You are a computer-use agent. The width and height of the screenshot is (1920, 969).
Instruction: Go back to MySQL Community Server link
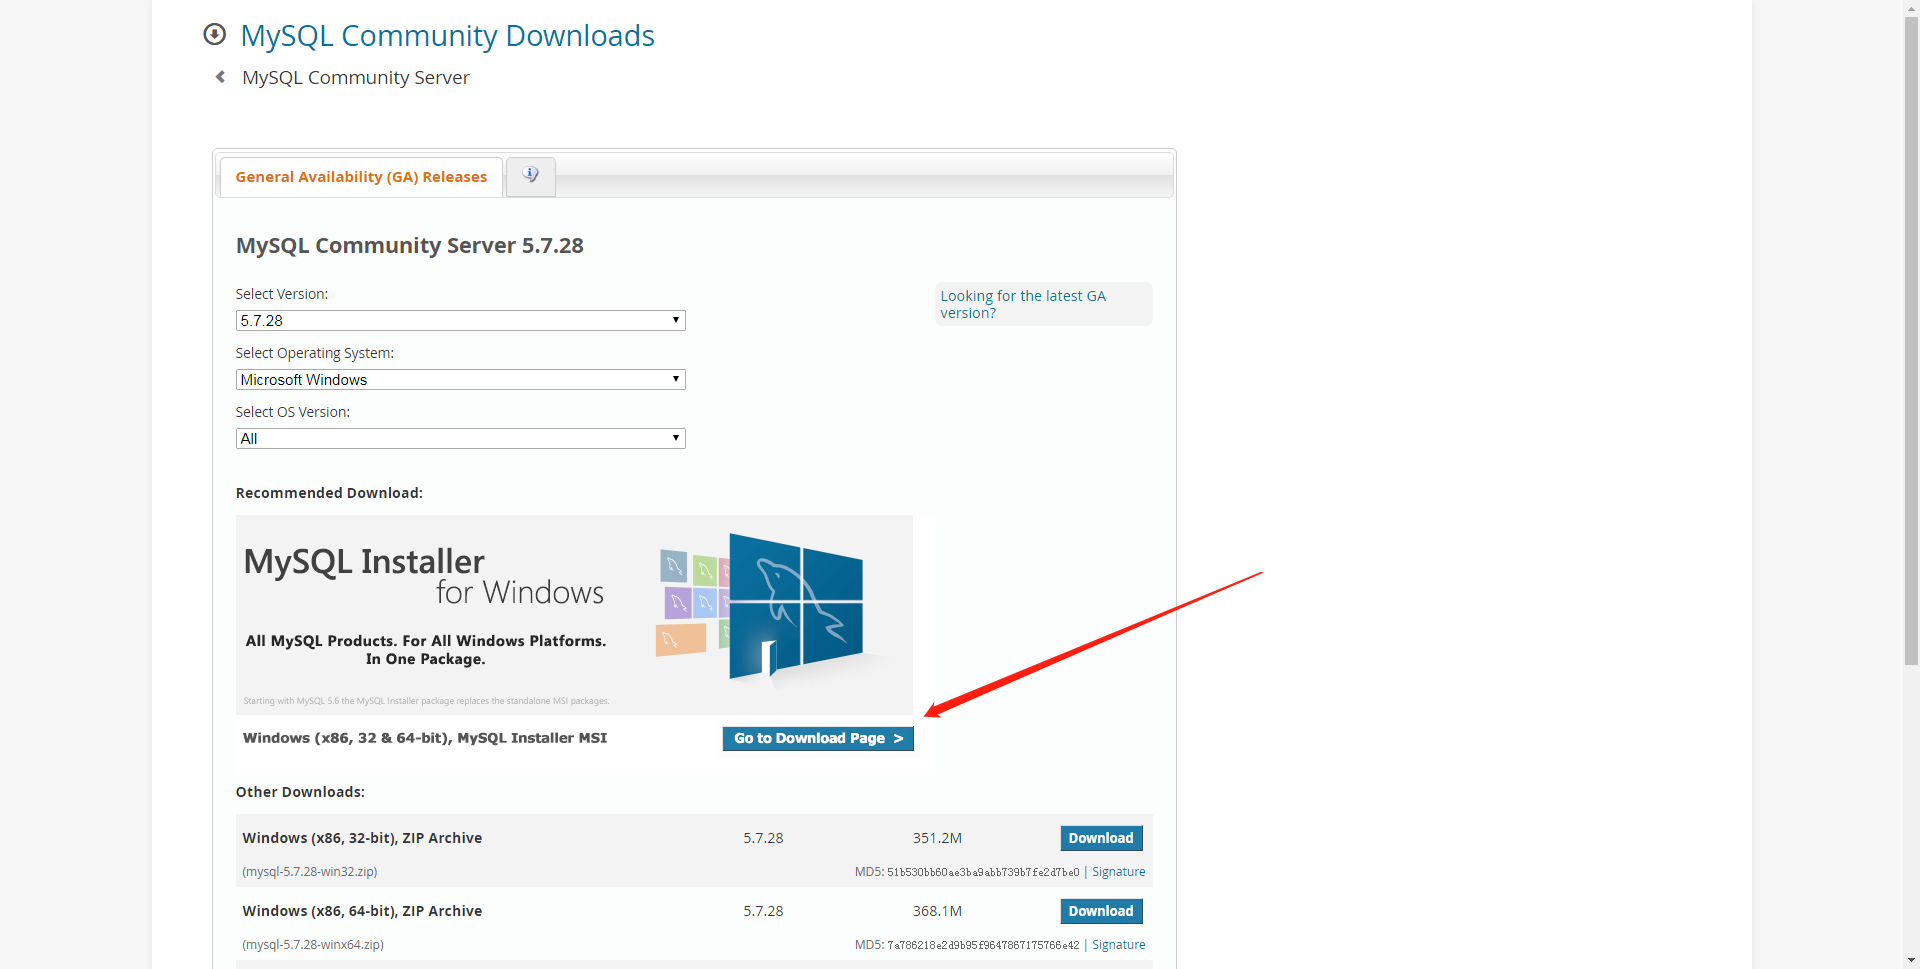[x=356, y=77]
